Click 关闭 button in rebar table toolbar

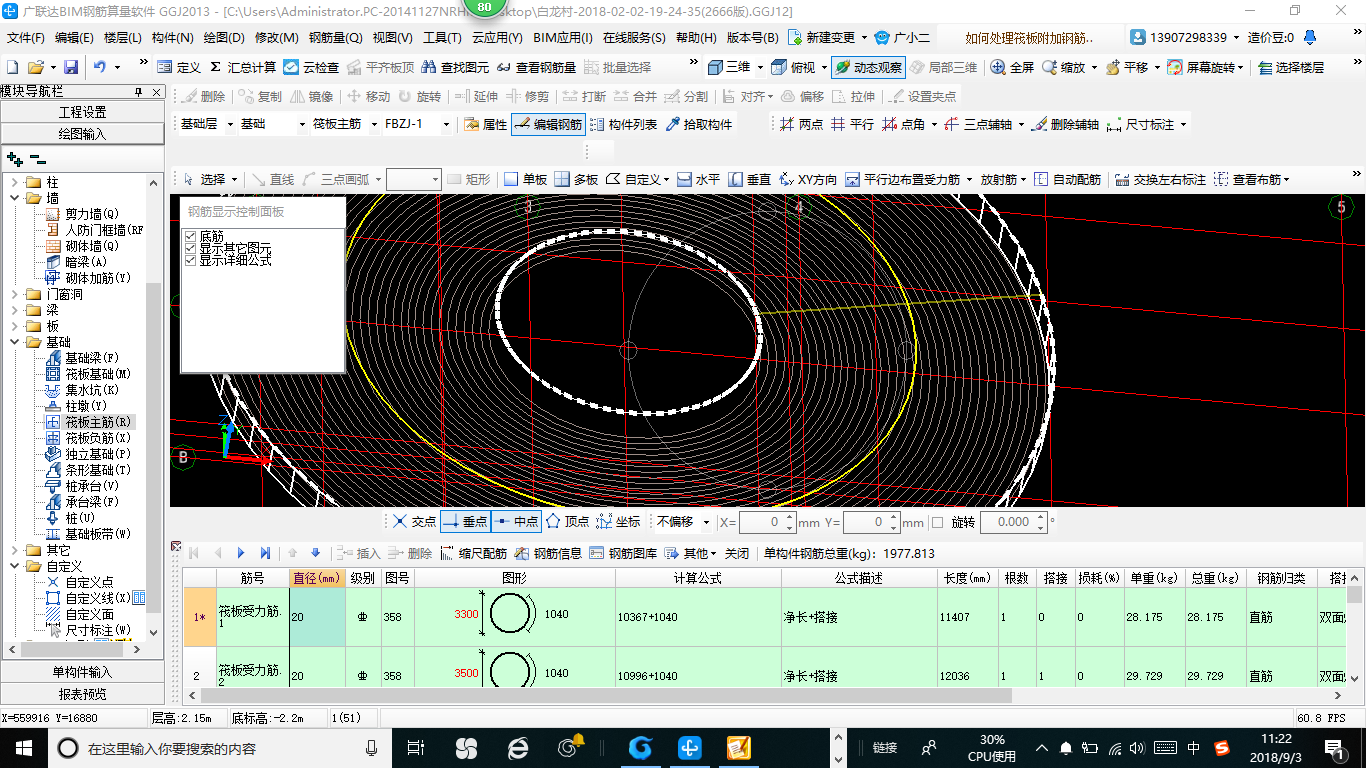(x=737, y=553)
